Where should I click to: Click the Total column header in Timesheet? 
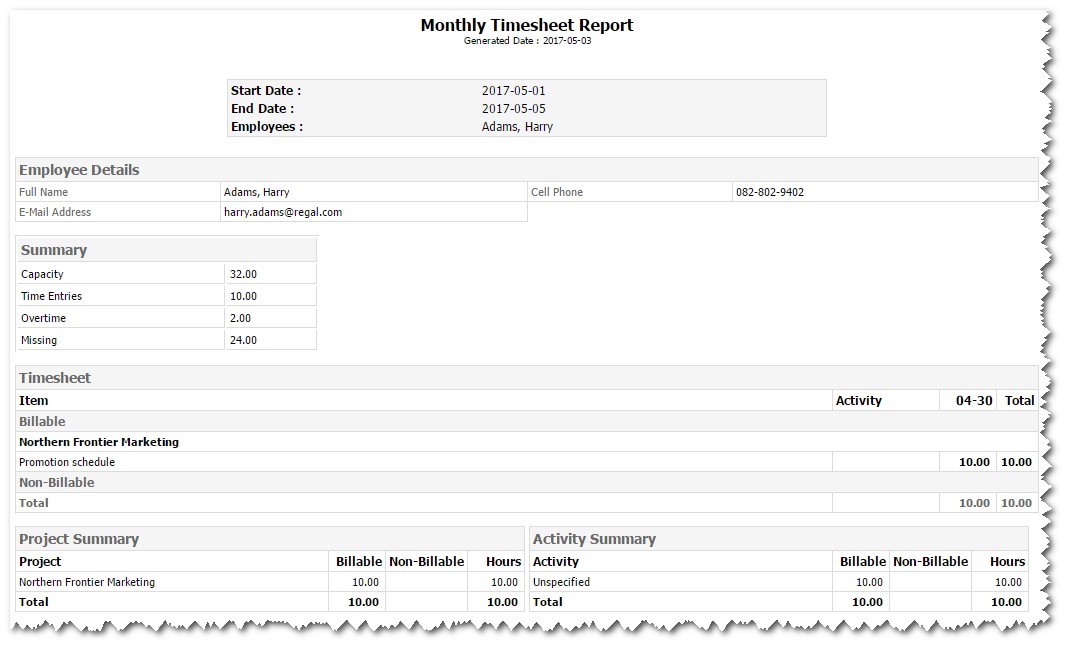(1019, 401)
